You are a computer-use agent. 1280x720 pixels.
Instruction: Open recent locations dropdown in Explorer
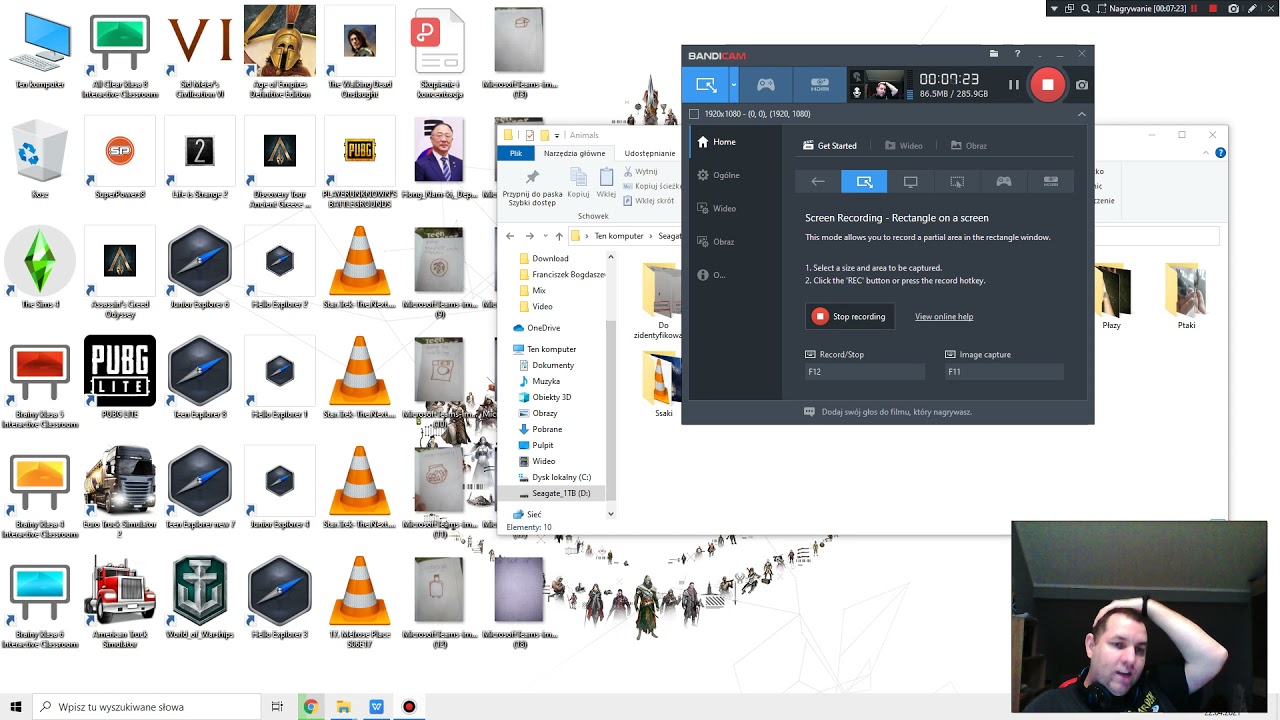[544, 236]
